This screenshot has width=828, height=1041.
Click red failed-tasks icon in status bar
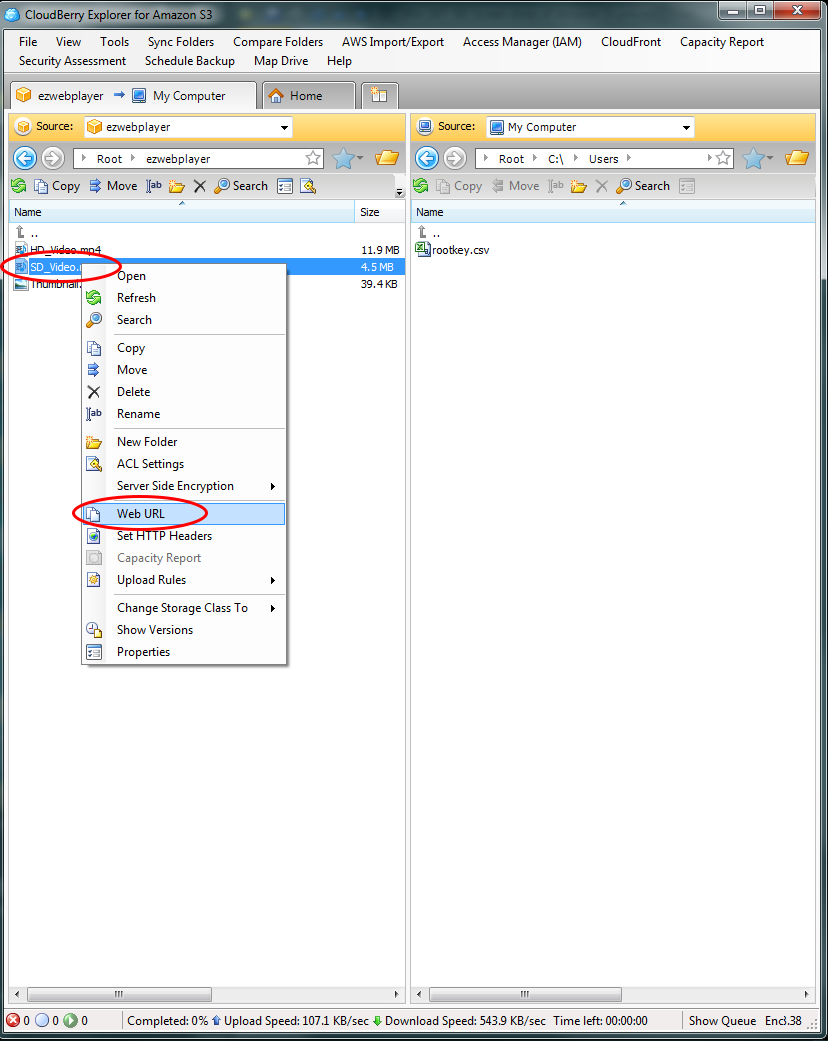(x=13, y=1020)
